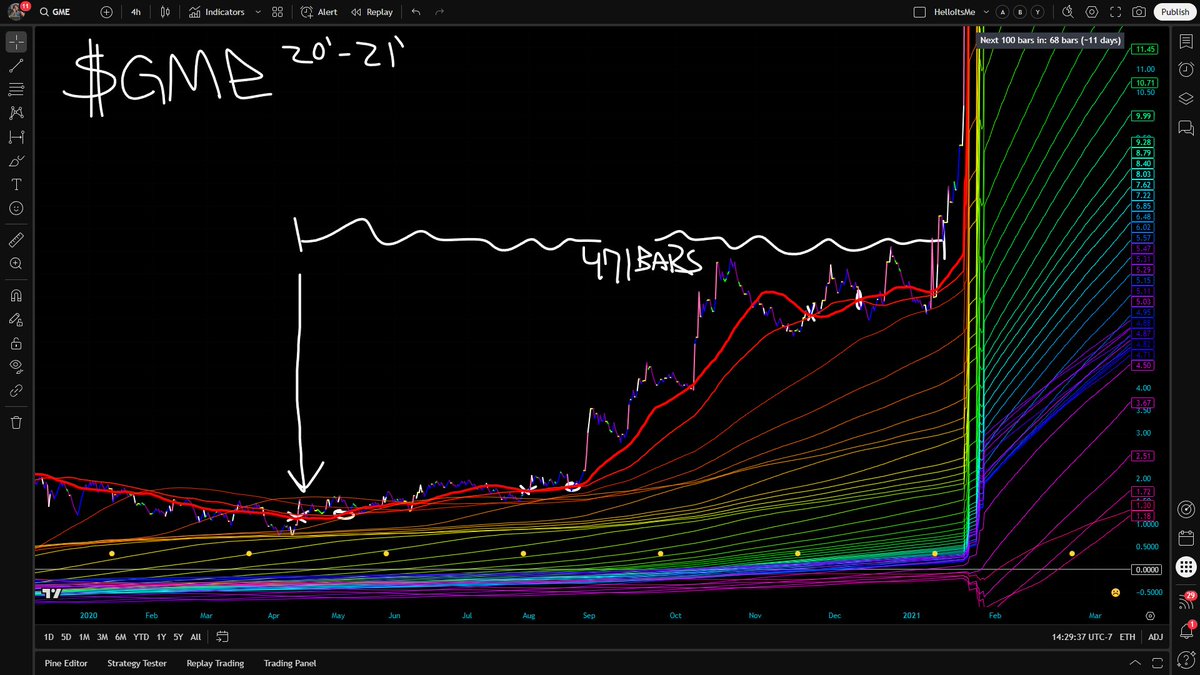1200x675 pixels.
Task: Open chart settings hexagon icon
Action: click(x=1092, y=13)
